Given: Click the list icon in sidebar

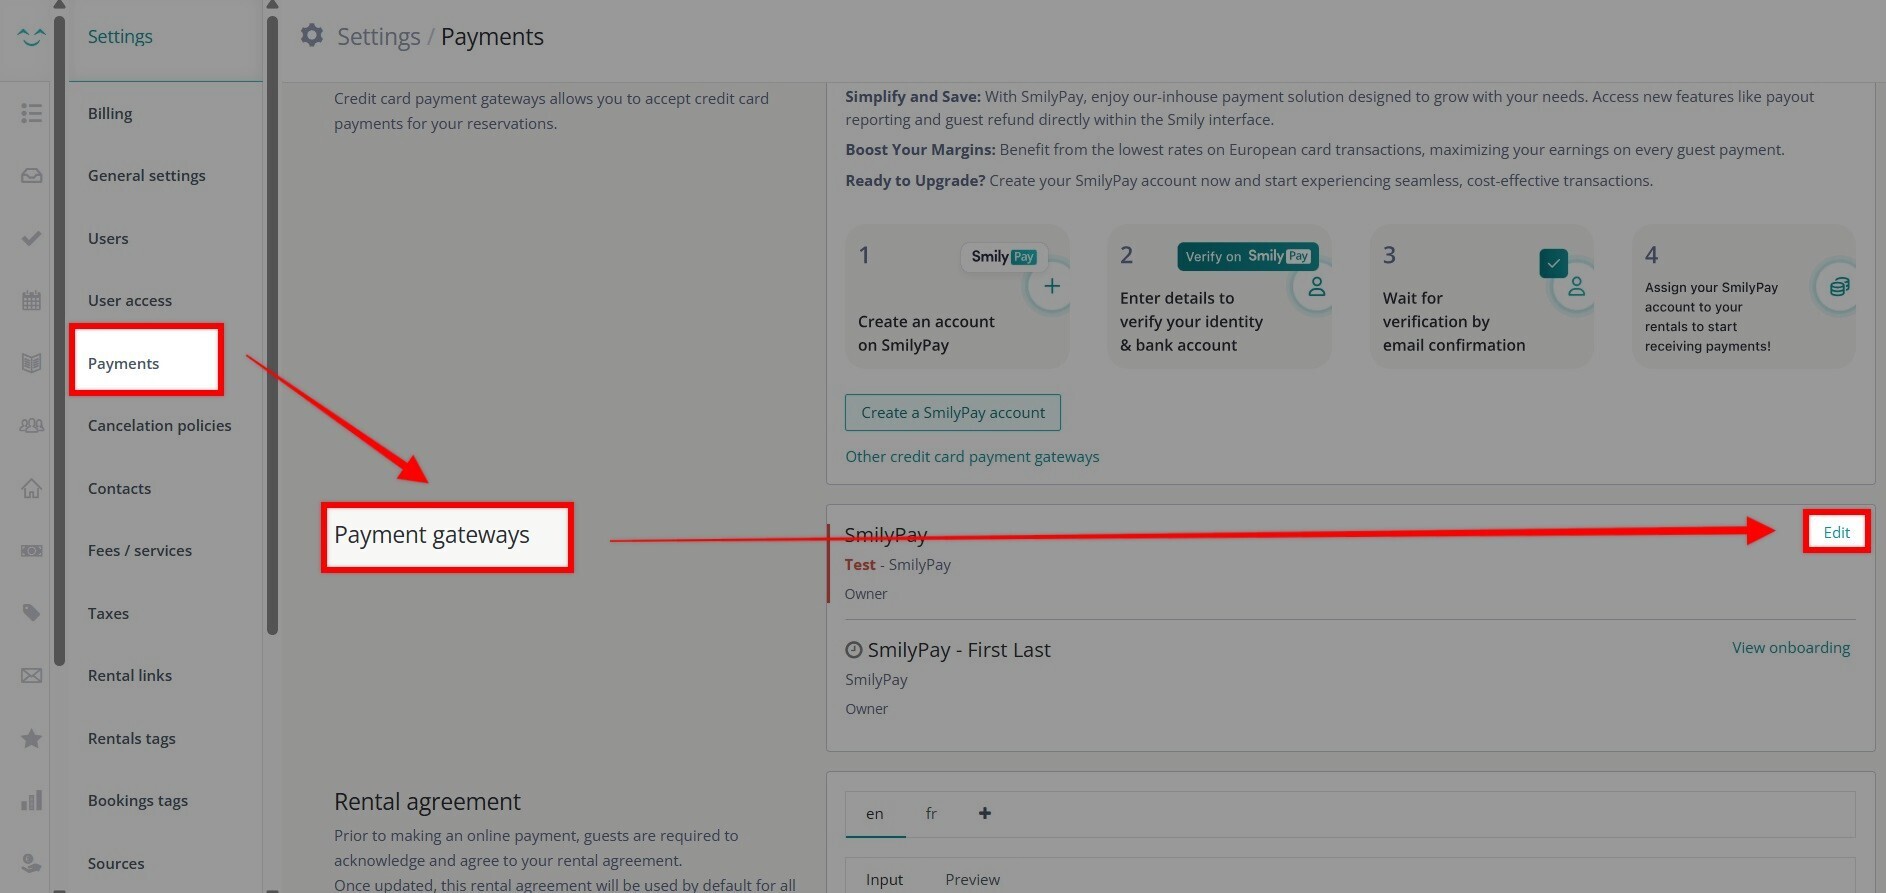Looking at the screenshot, I should 31,113.
